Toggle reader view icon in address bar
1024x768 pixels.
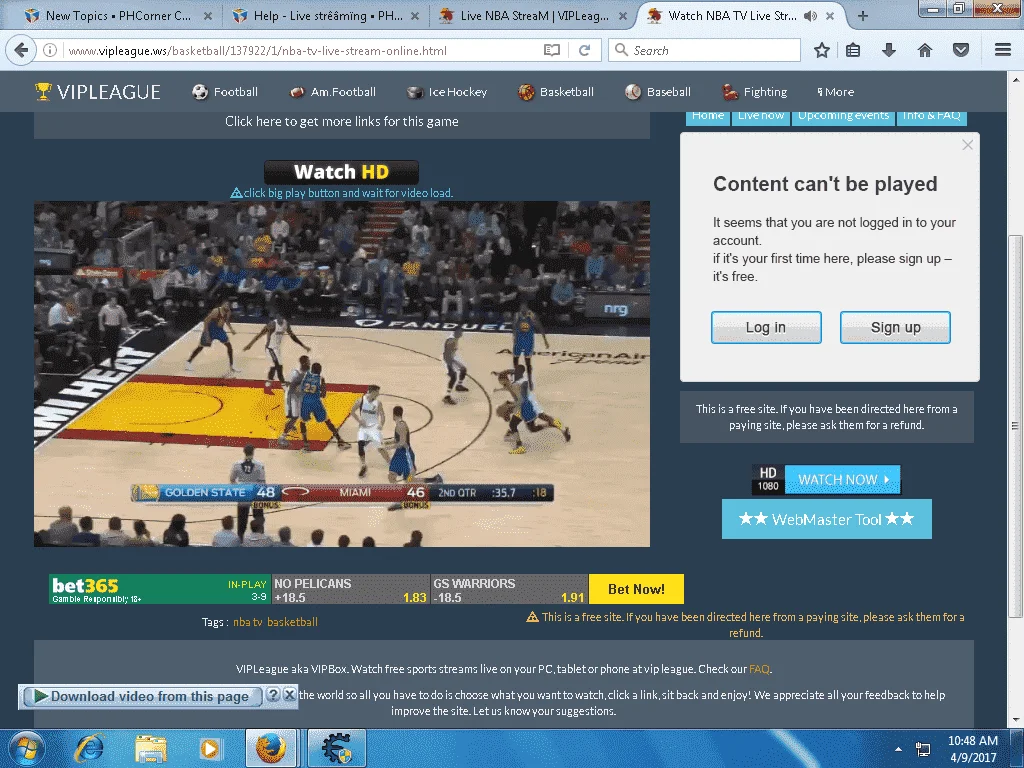[552, 50]
